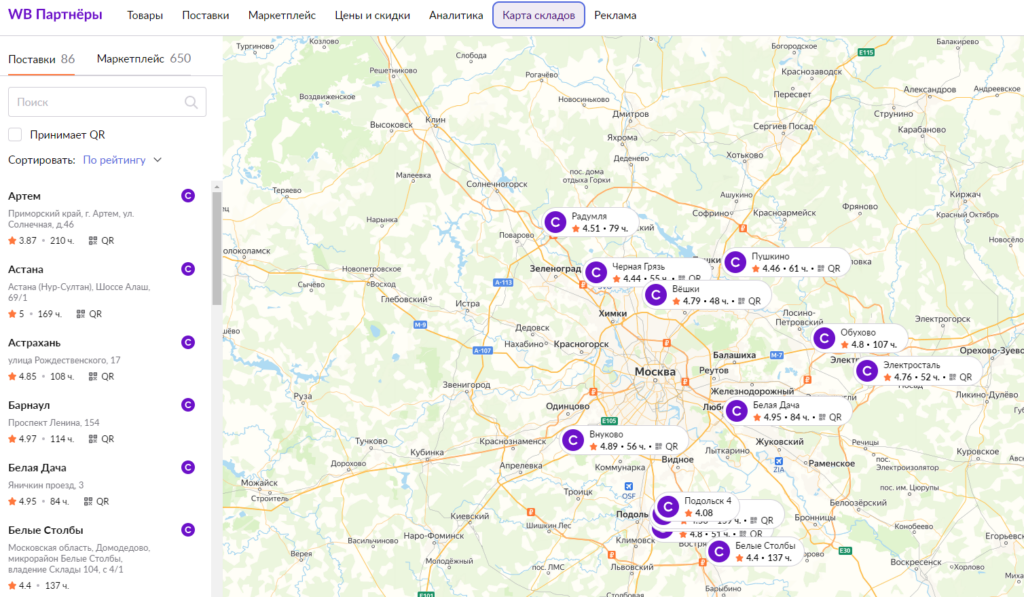Click the WB Партнёры logo
1024x597 pixels.
tap(55, 14)
